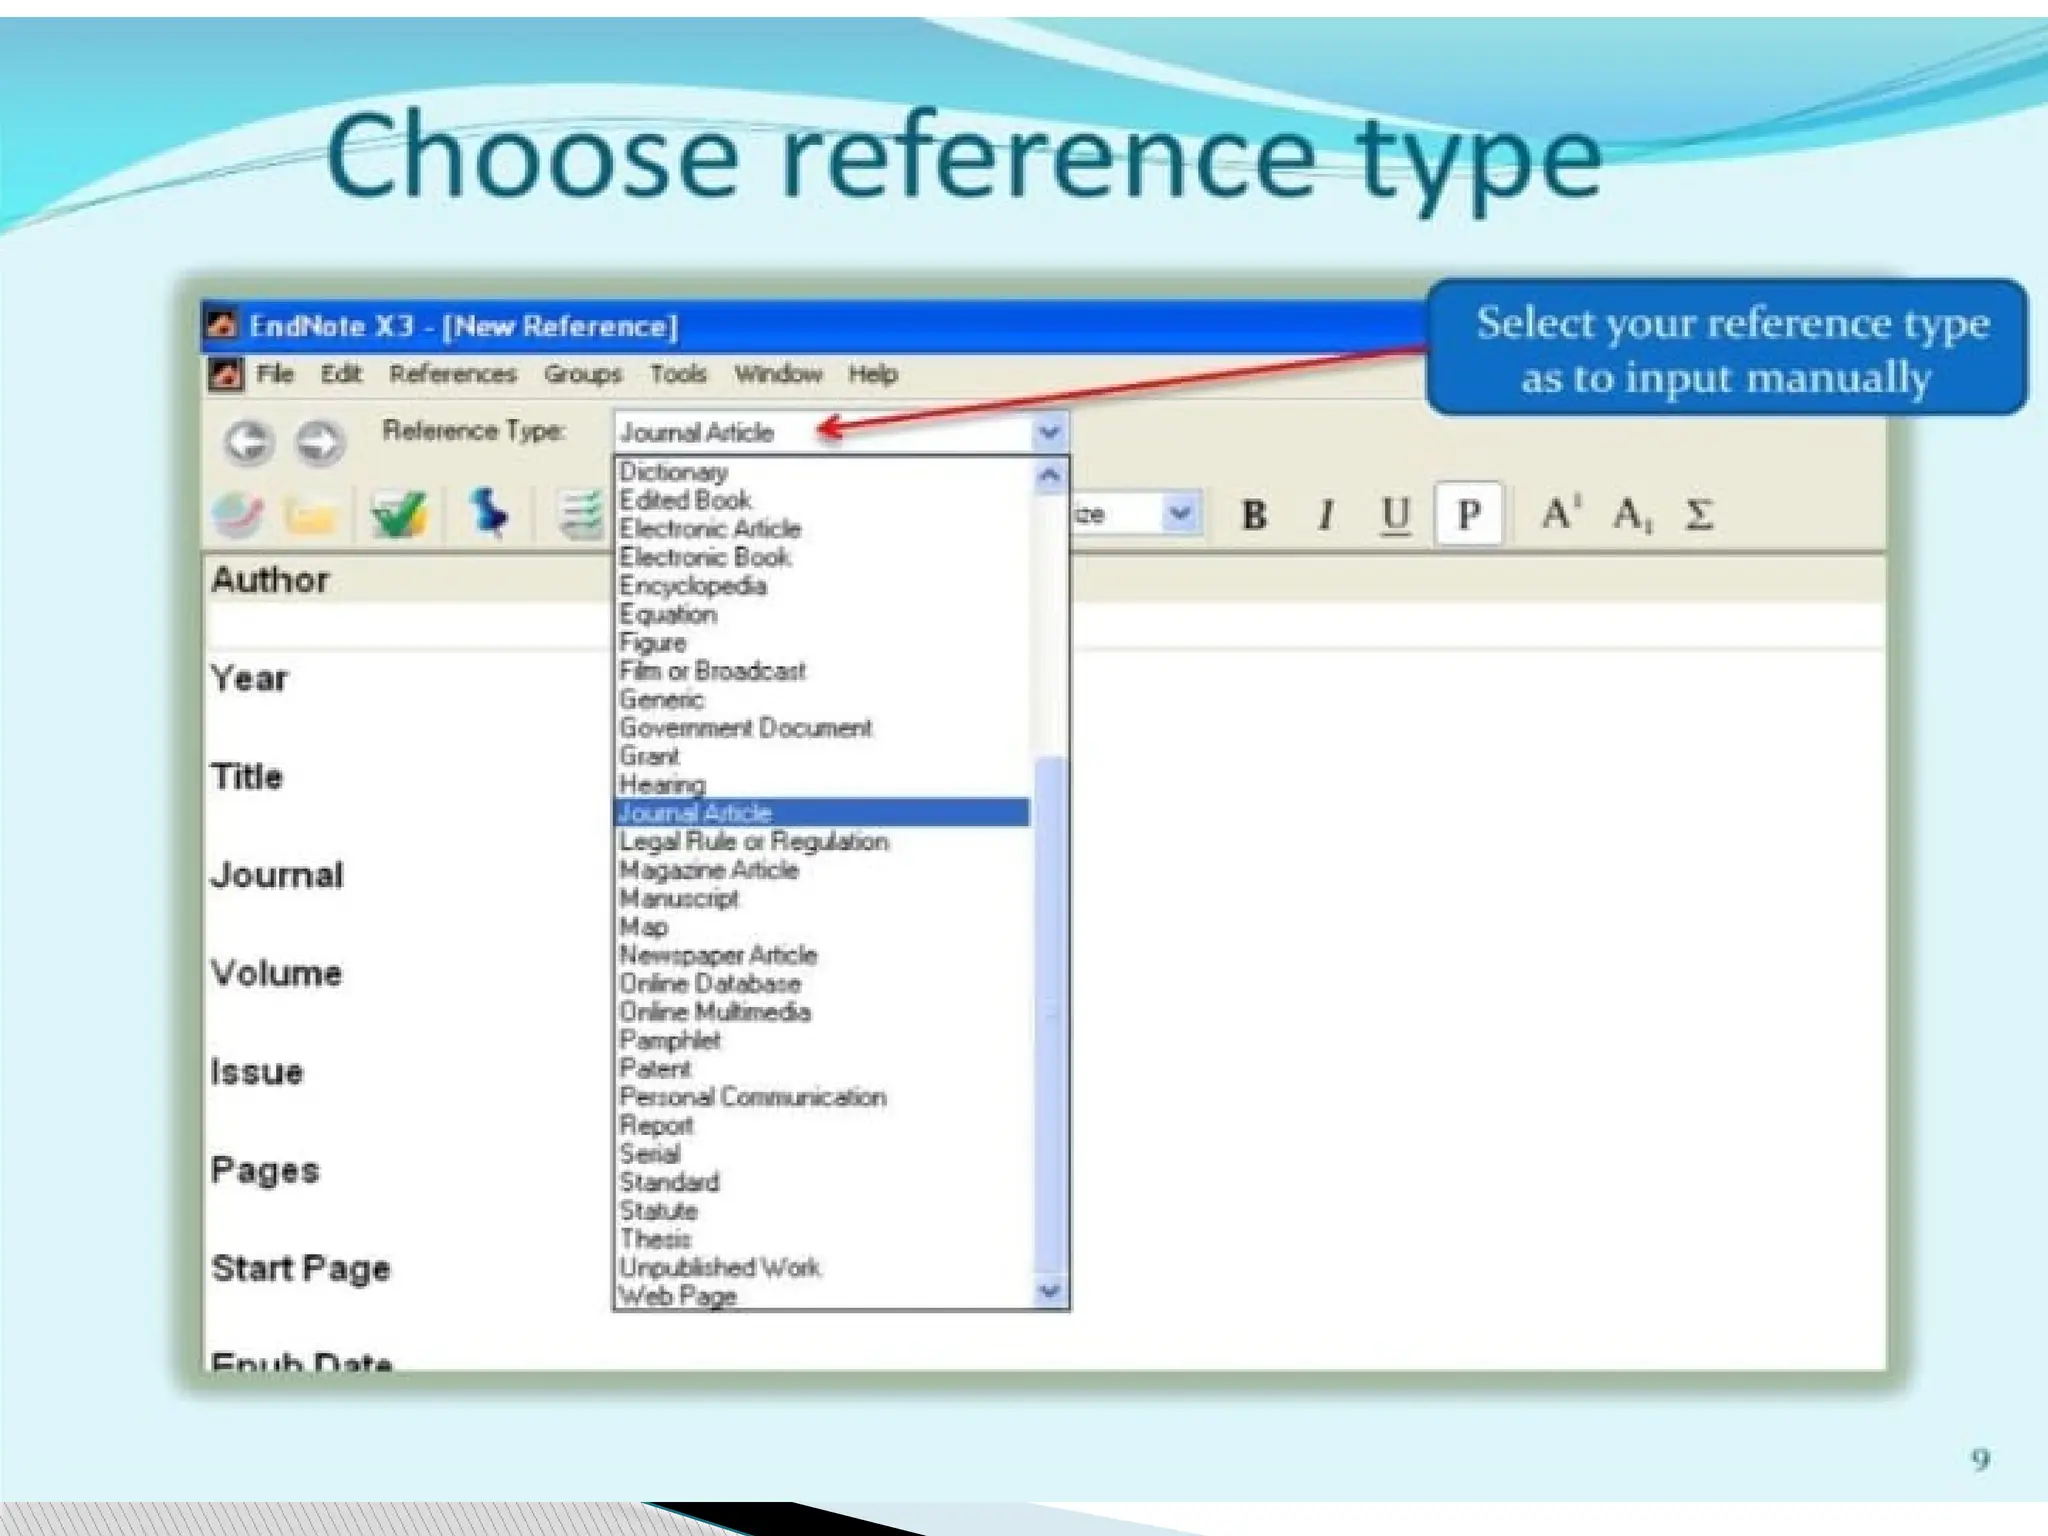Click the open folder toolbar icon
Screen dimensions: 2048x1536
click(x=311, y=516)
